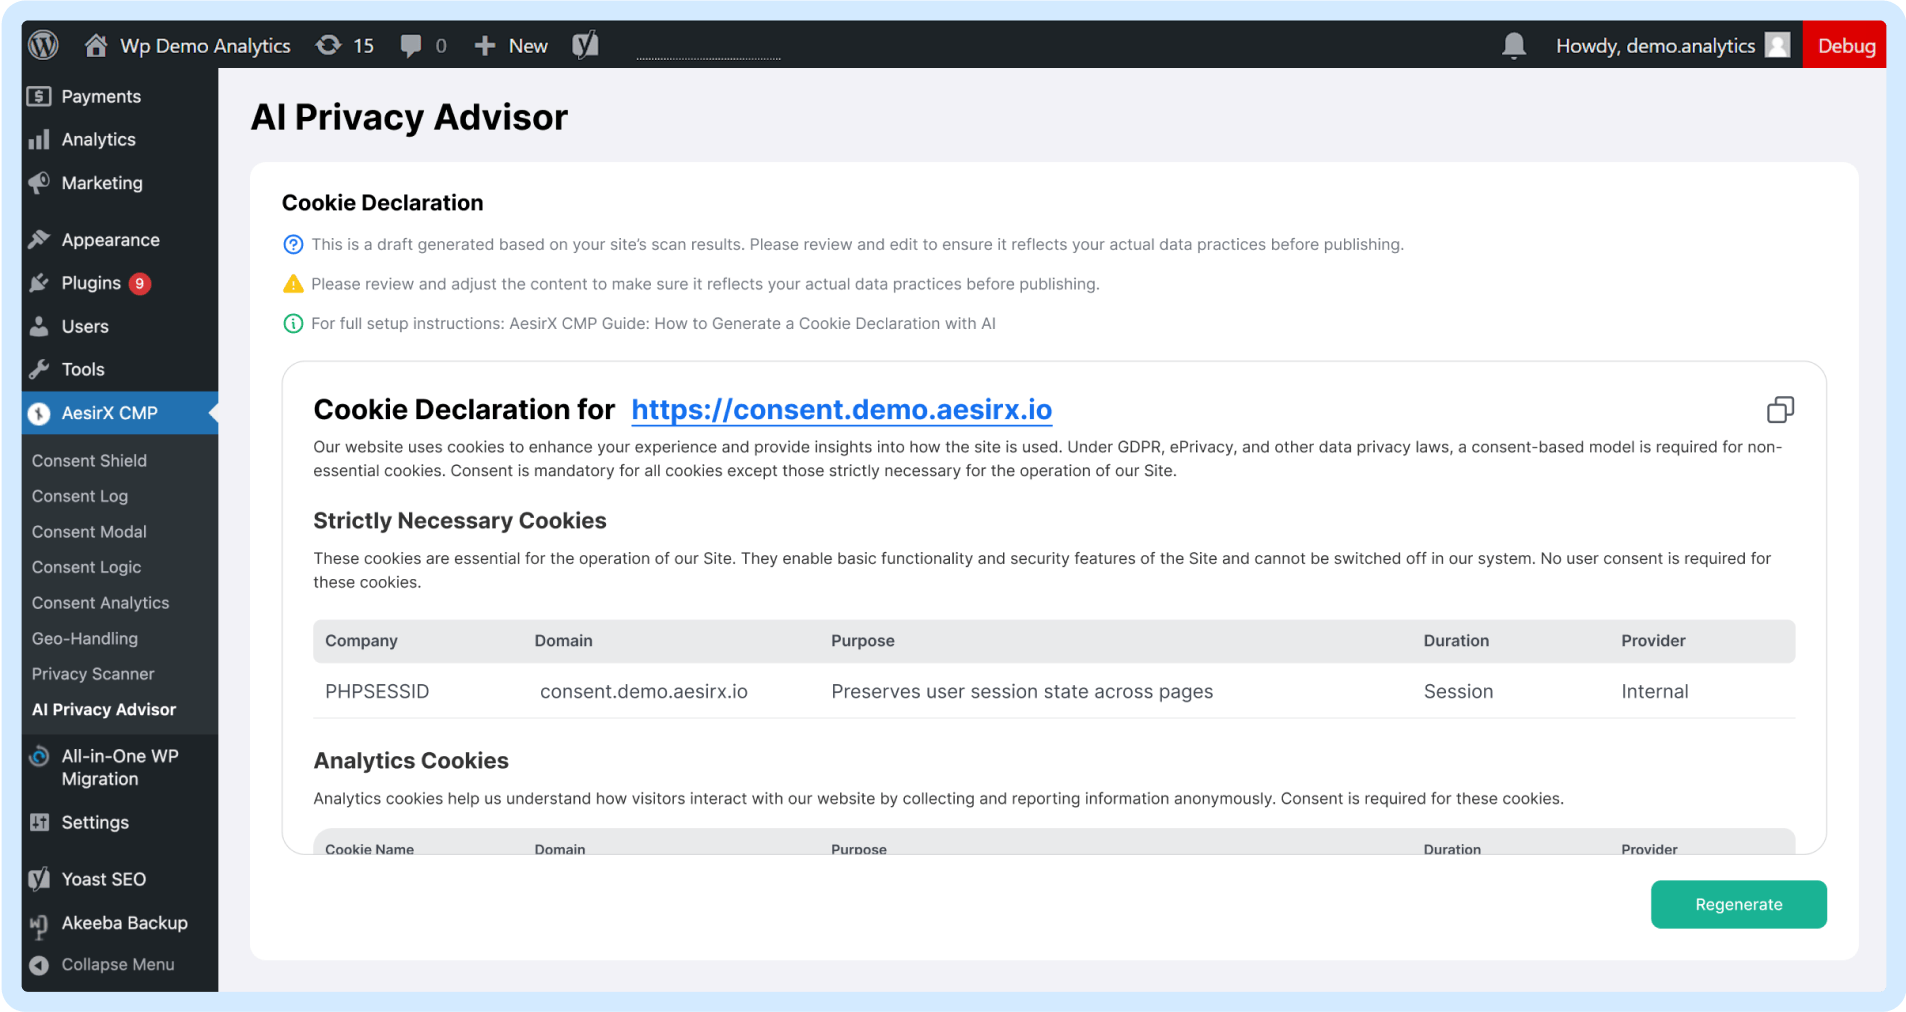This screenshot has width=1906, height=1012.
Task: Click the red Debug button
Action: (1845, 45)
